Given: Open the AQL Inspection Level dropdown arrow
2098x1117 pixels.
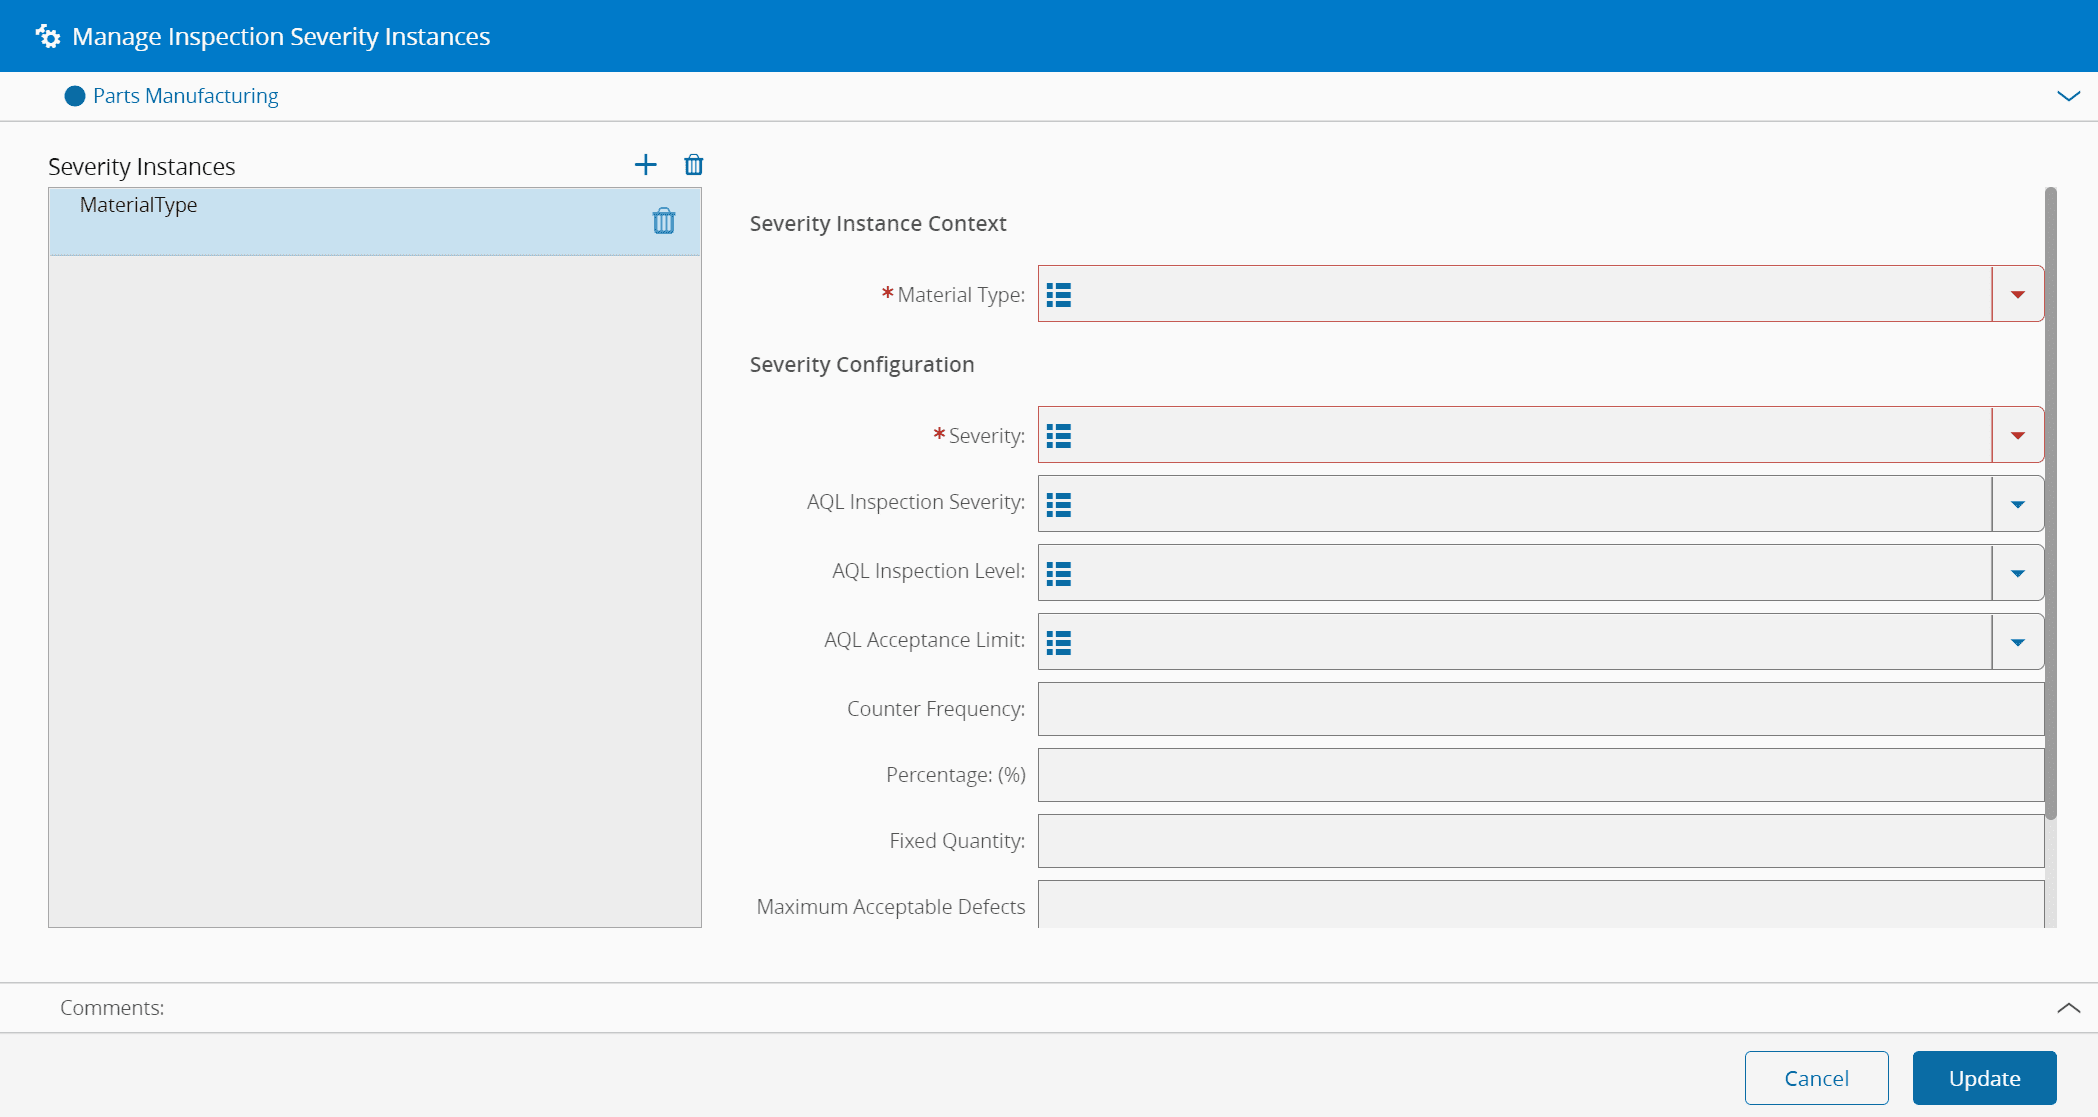Looking at the screenshot, I should (2017, 574).
